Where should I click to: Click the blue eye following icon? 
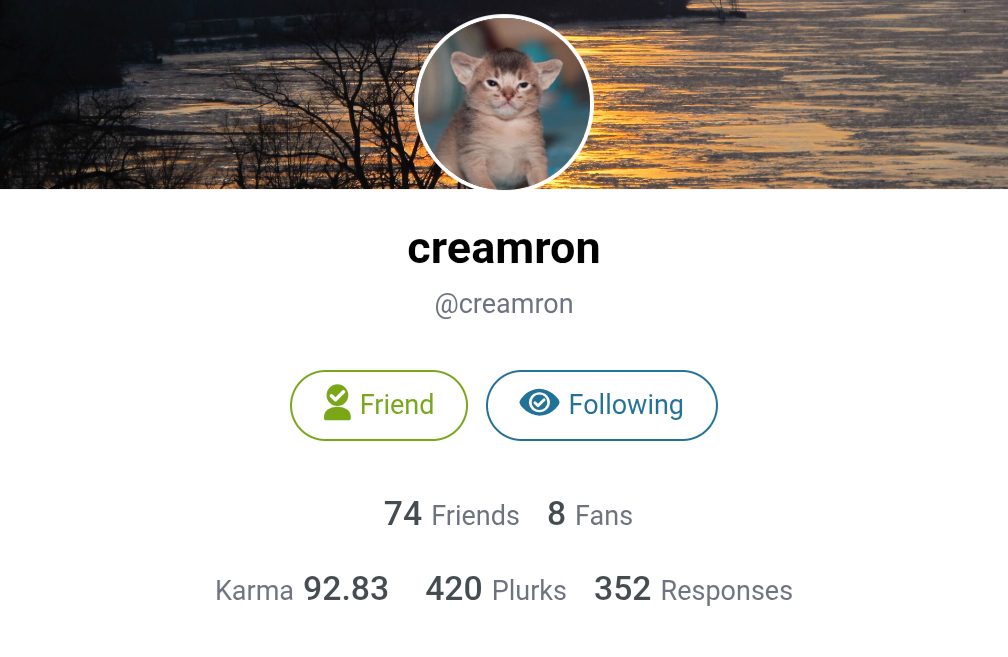(539, 402)
